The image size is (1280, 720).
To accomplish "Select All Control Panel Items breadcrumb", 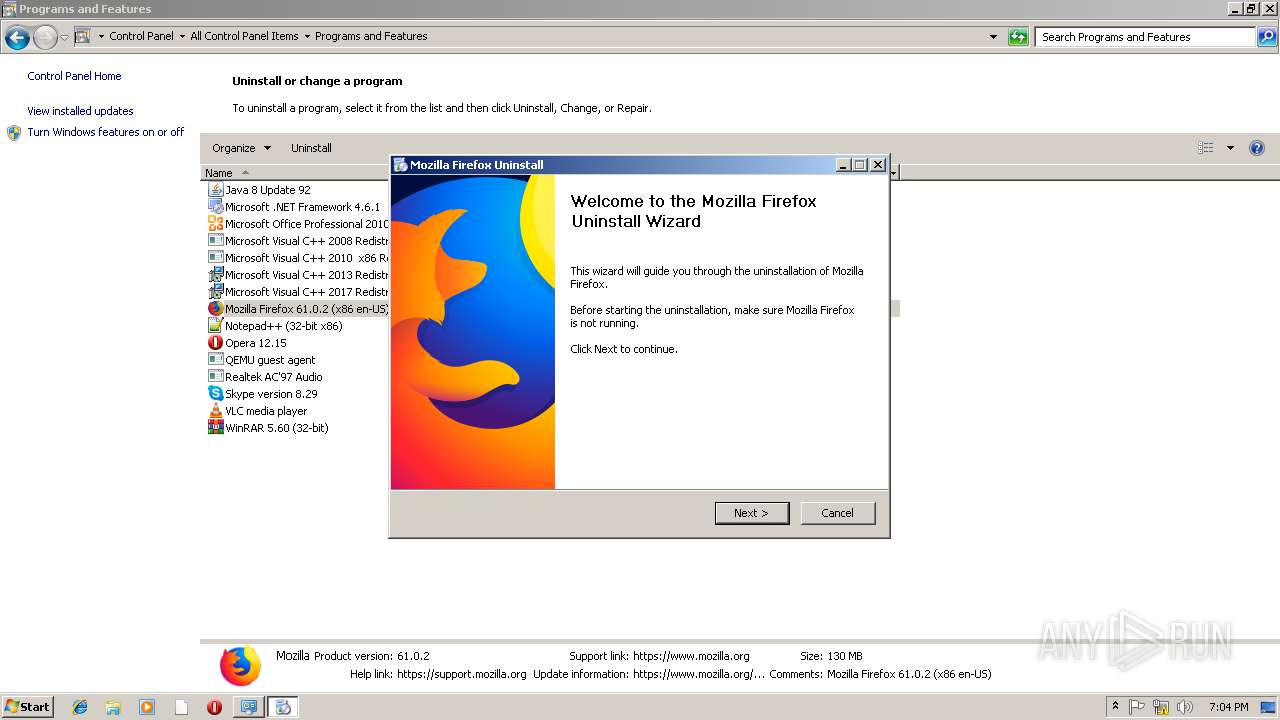I will click(x=244, y=36).
